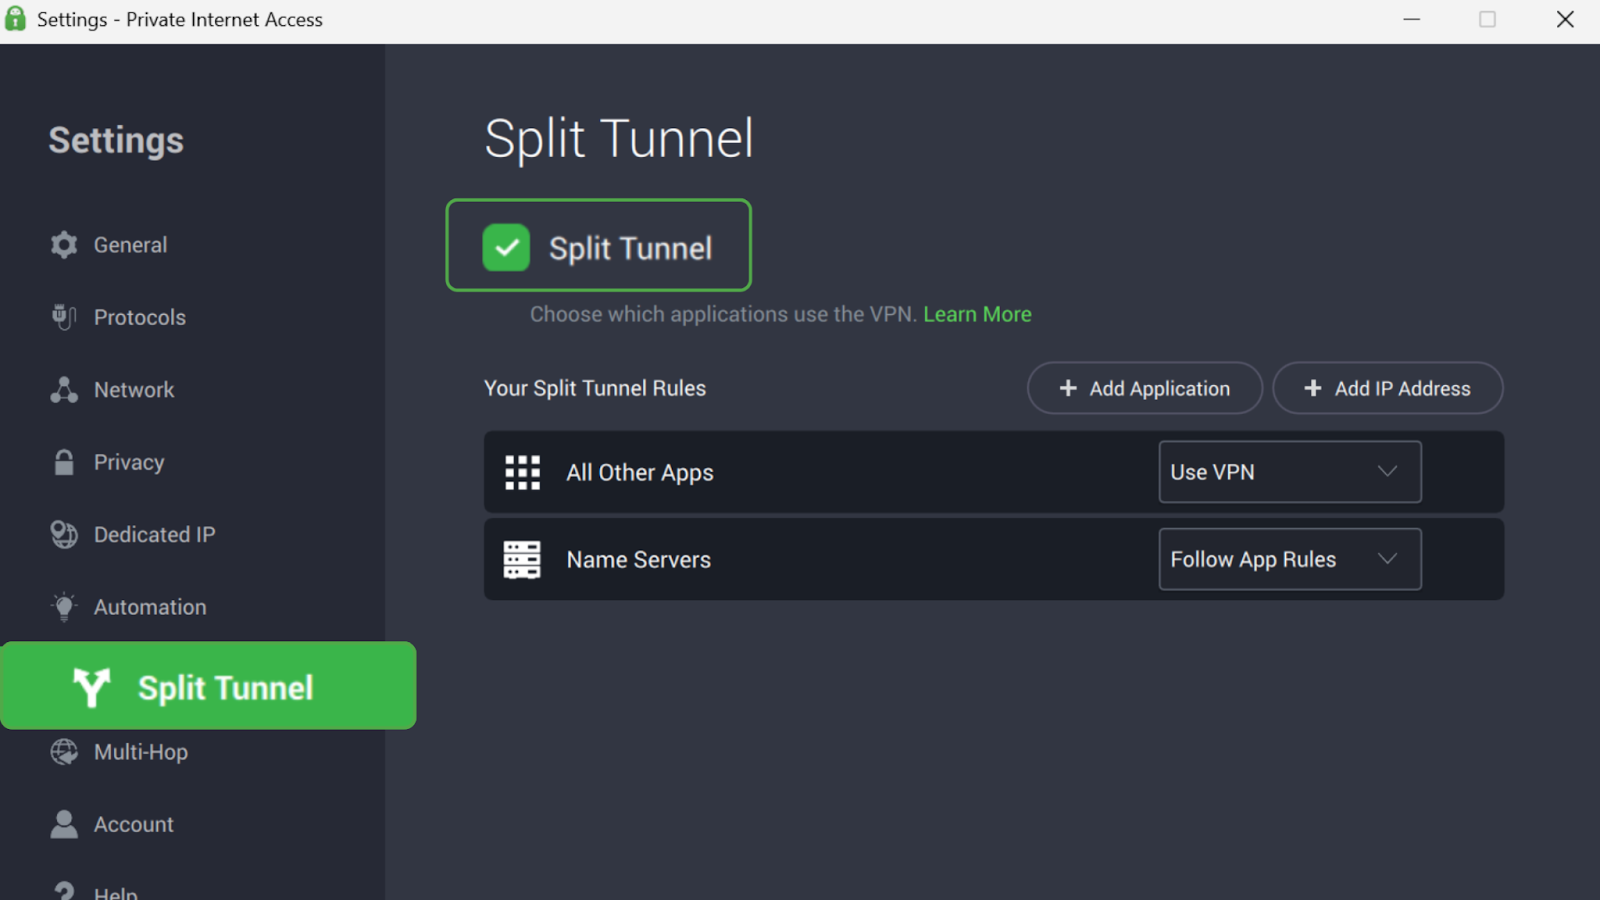The width and height of the screenshot is (1600, 900).
Task: Click the Add Application button
Action: pos(1145,388)
